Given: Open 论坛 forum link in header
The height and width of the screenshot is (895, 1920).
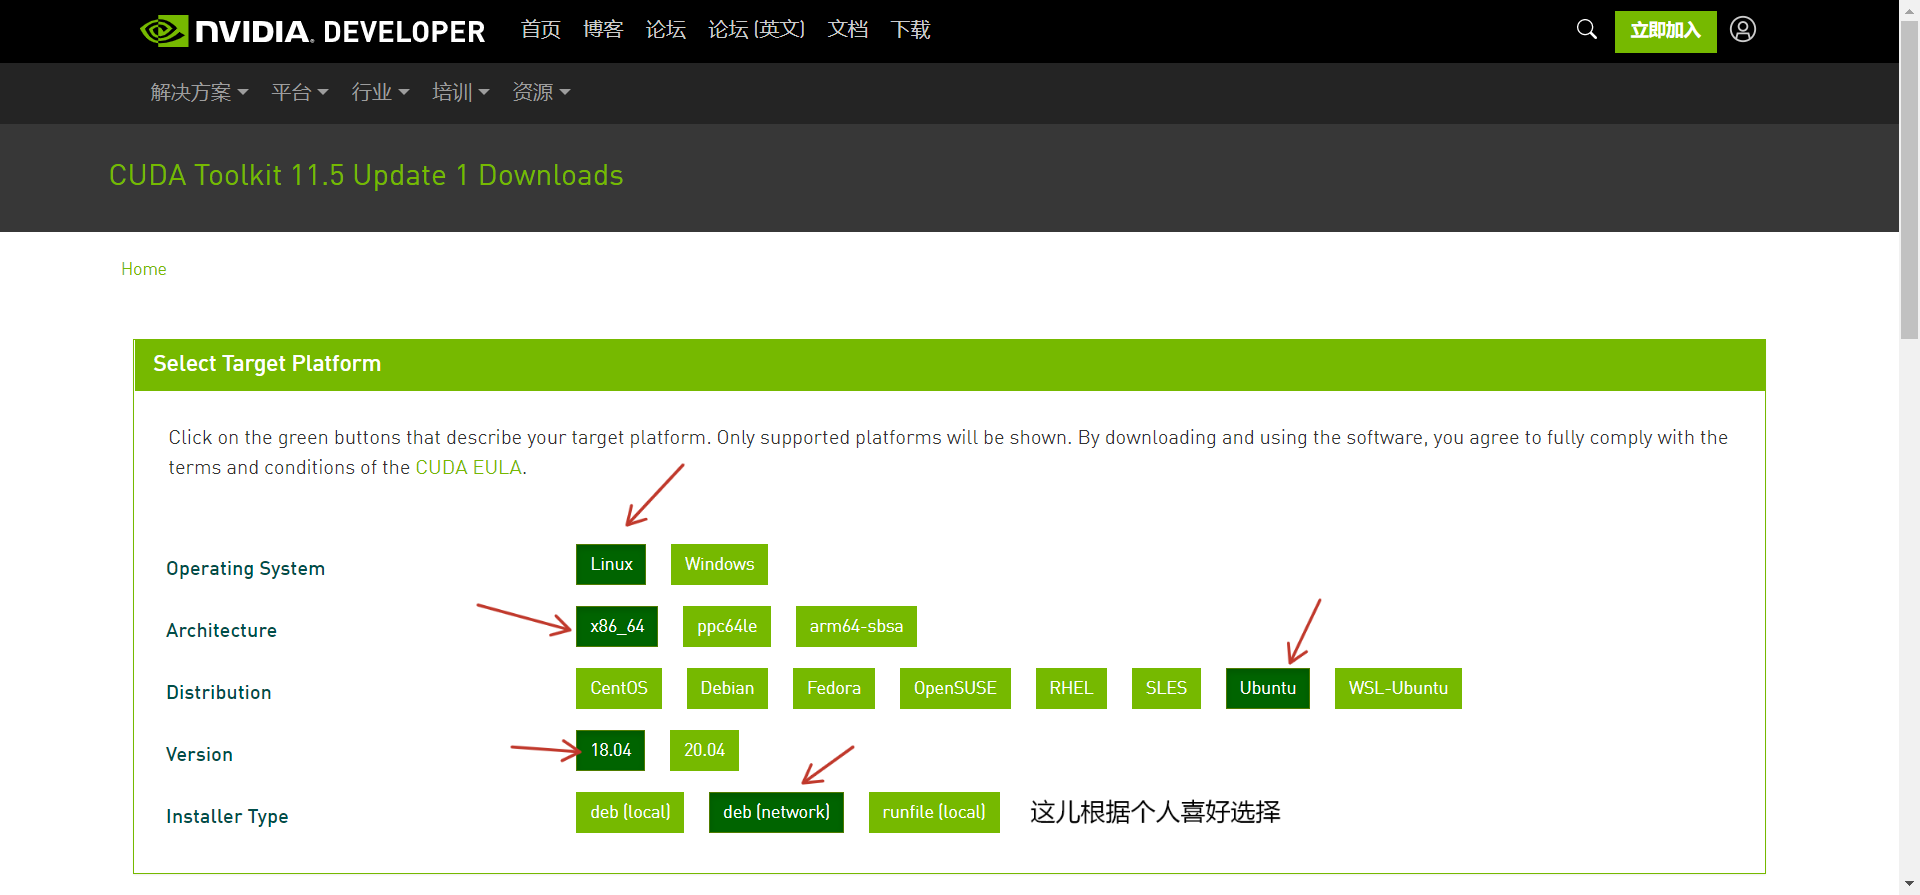Looking at the screenshot, I should click(x=666, y=30).
